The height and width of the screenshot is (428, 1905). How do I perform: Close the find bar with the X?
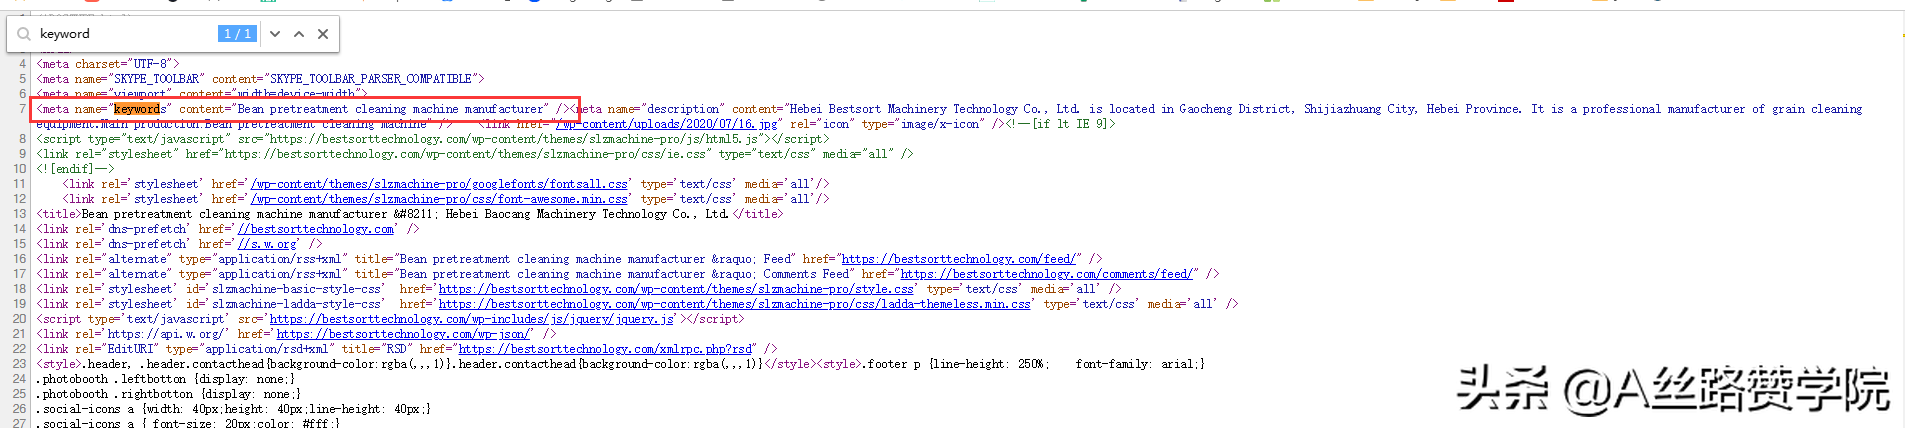pyautogui.click(x=323, y=34)
